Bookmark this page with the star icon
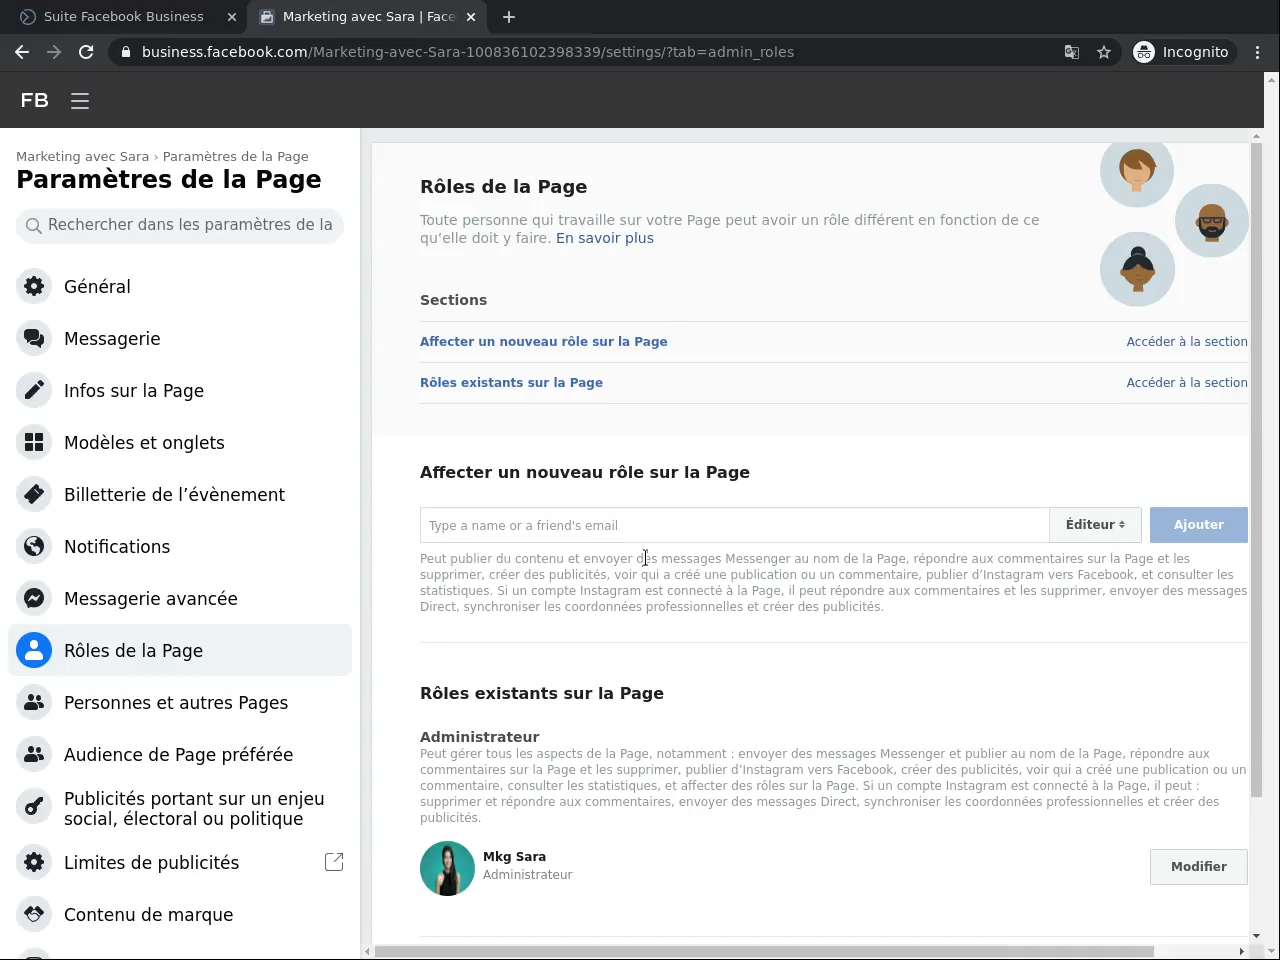Screen dimensions: 1280x960 pos(1104,52)
